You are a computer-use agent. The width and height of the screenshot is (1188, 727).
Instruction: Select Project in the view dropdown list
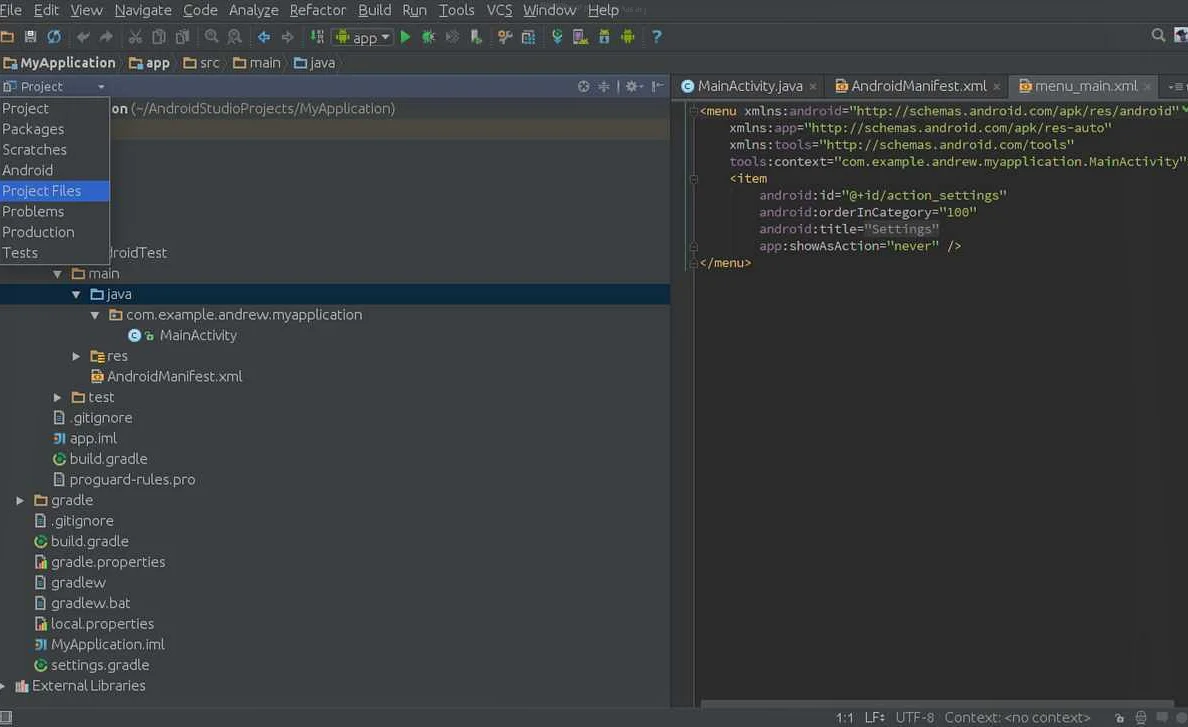click(x=55, y=108)
